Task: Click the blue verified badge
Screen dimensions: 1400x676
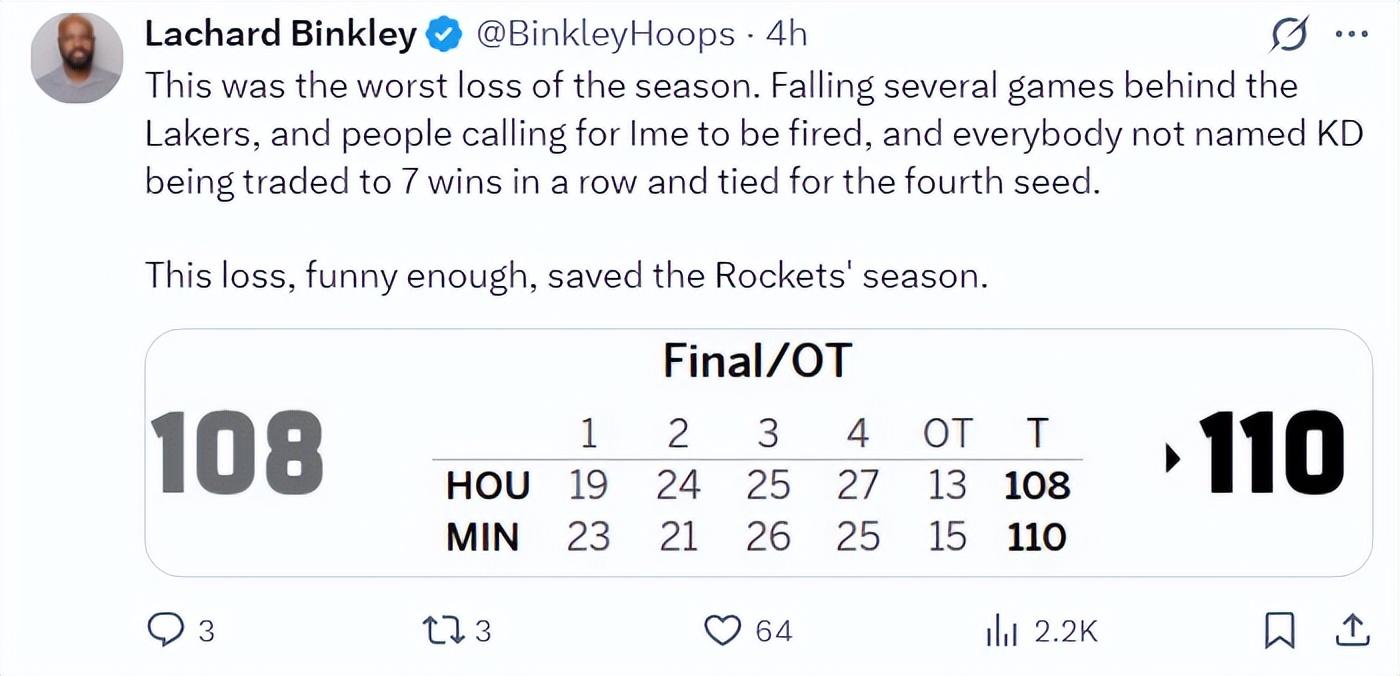Action: coord(444,36)
